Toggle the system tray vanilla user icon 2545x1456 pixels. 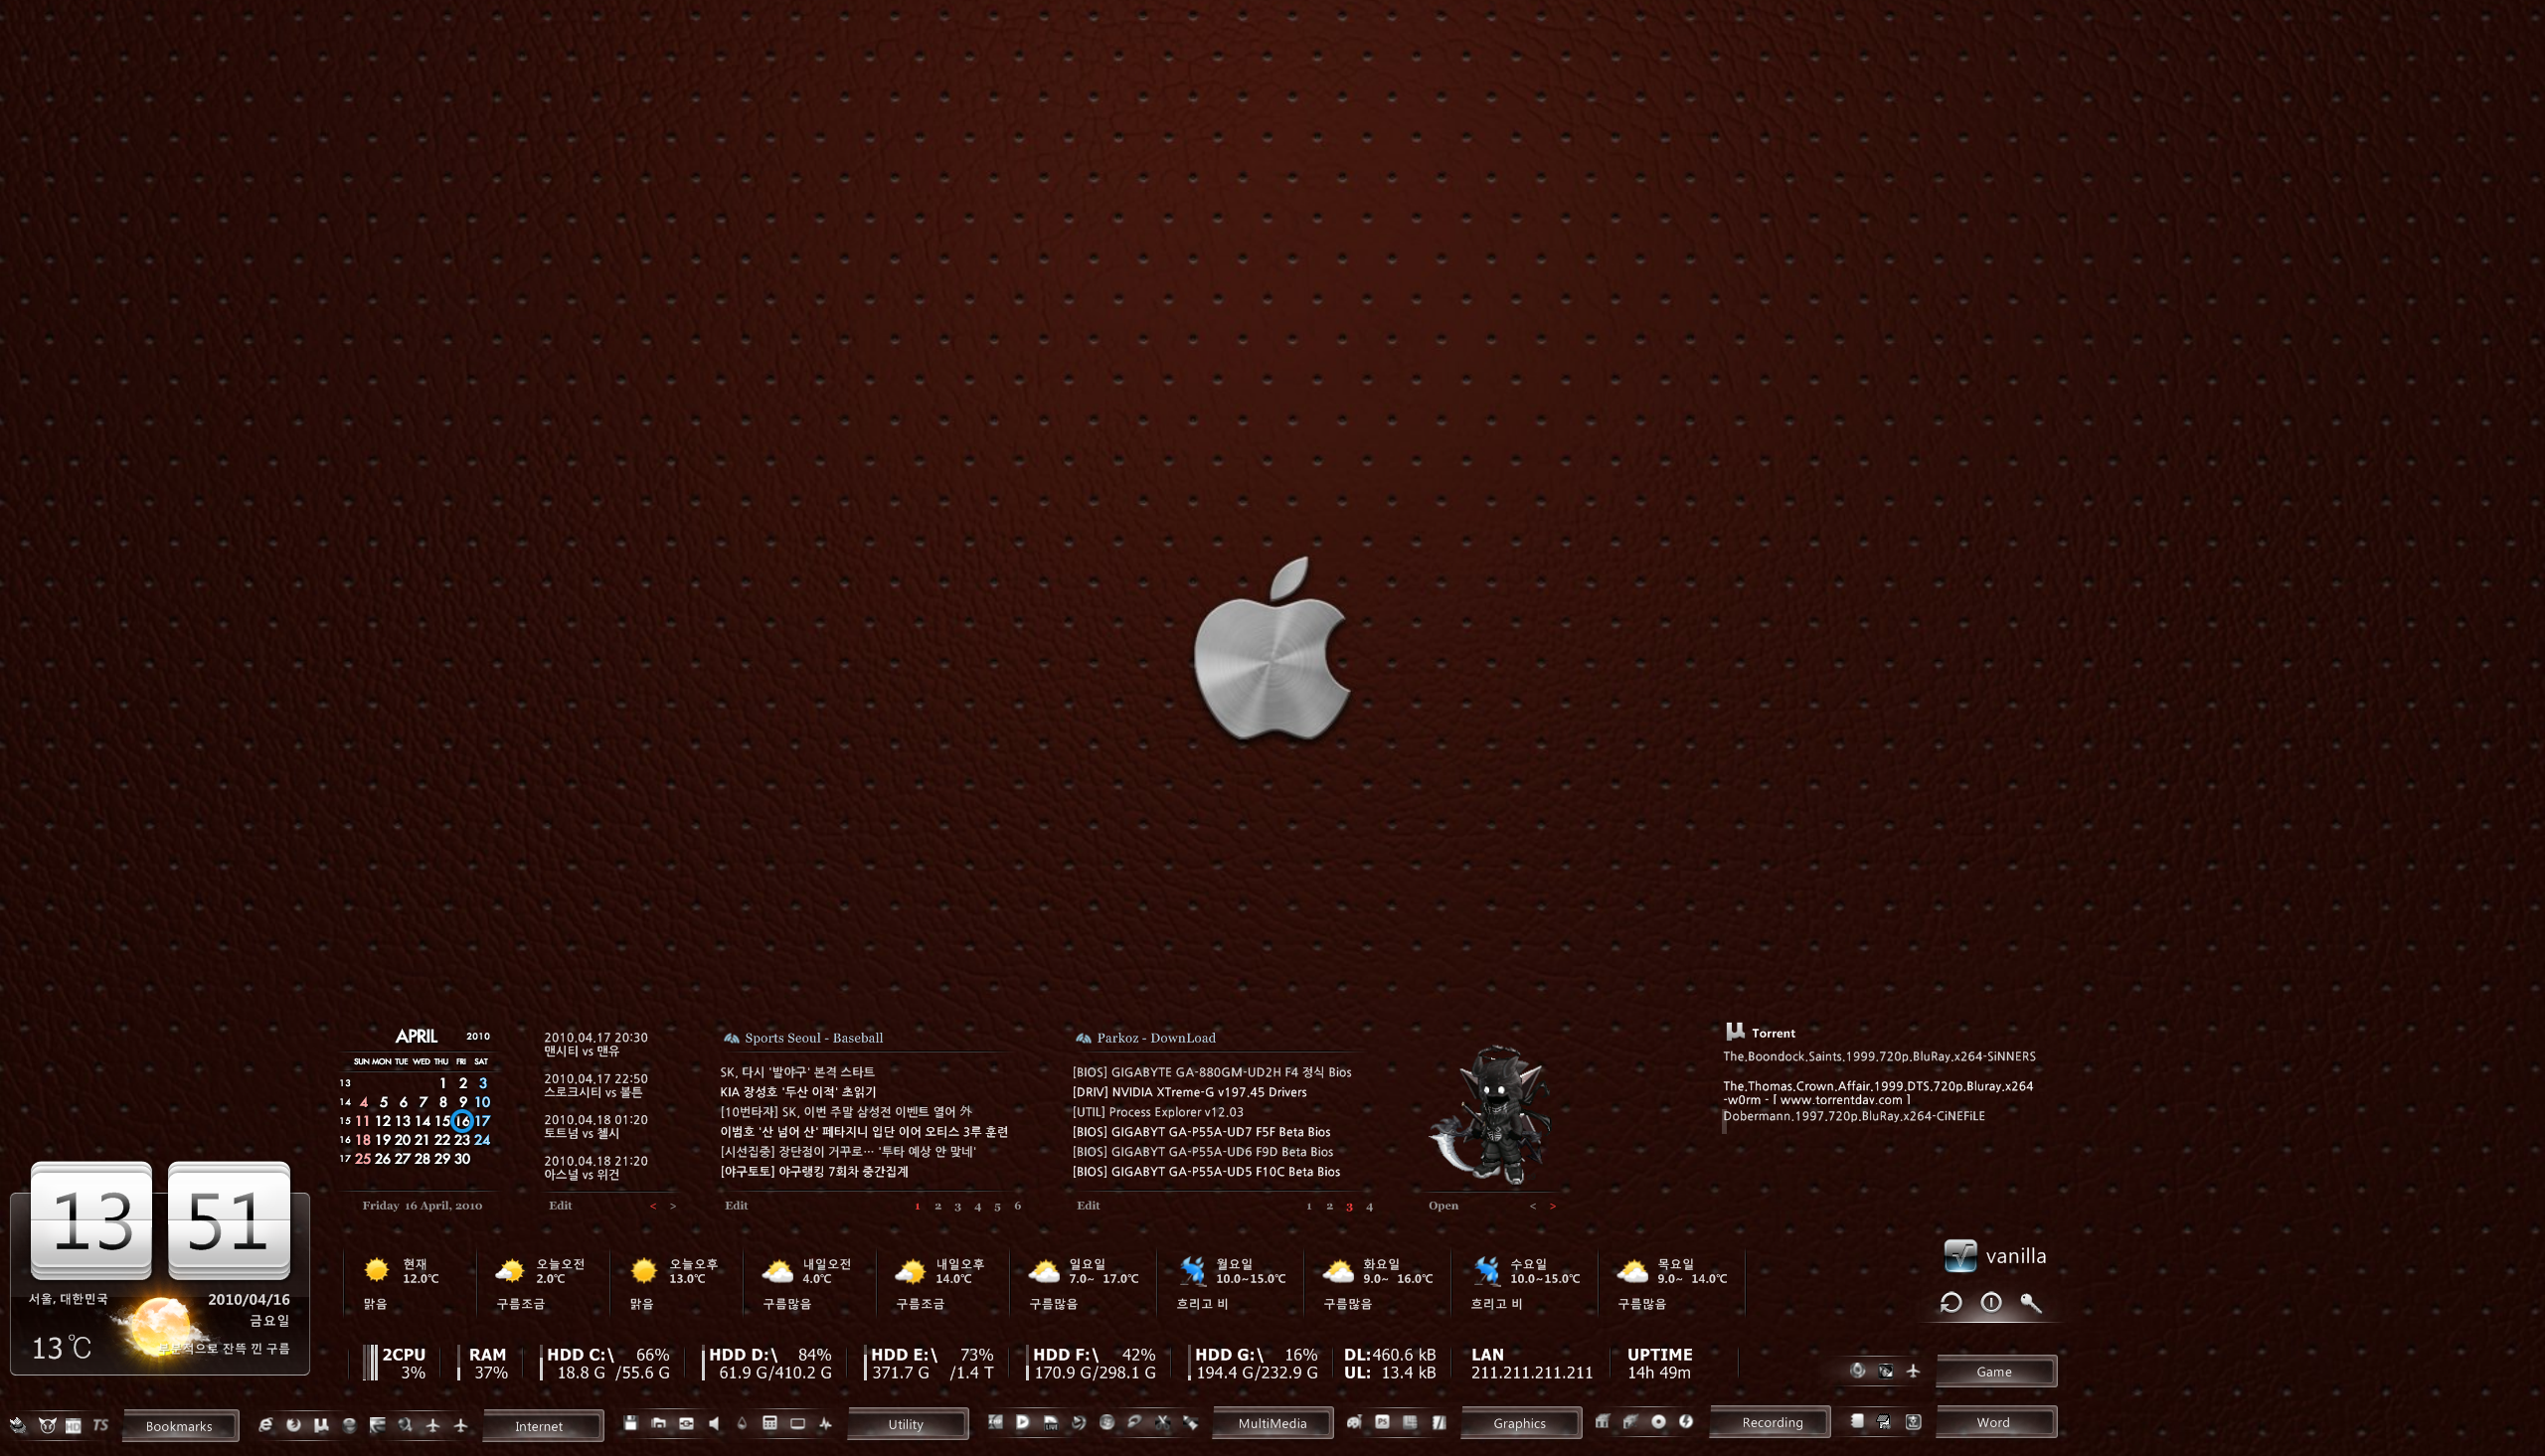tap(1952, 1255)
